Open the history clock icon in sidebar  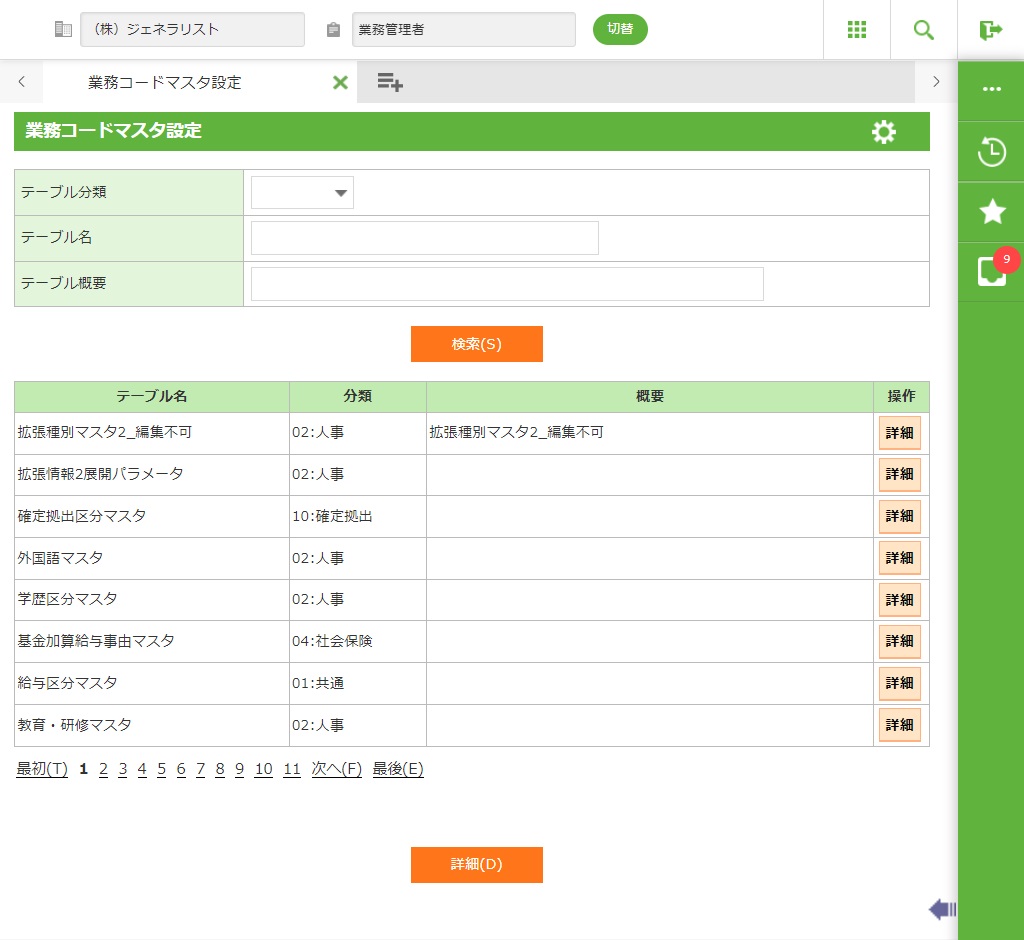coord(991,153)
